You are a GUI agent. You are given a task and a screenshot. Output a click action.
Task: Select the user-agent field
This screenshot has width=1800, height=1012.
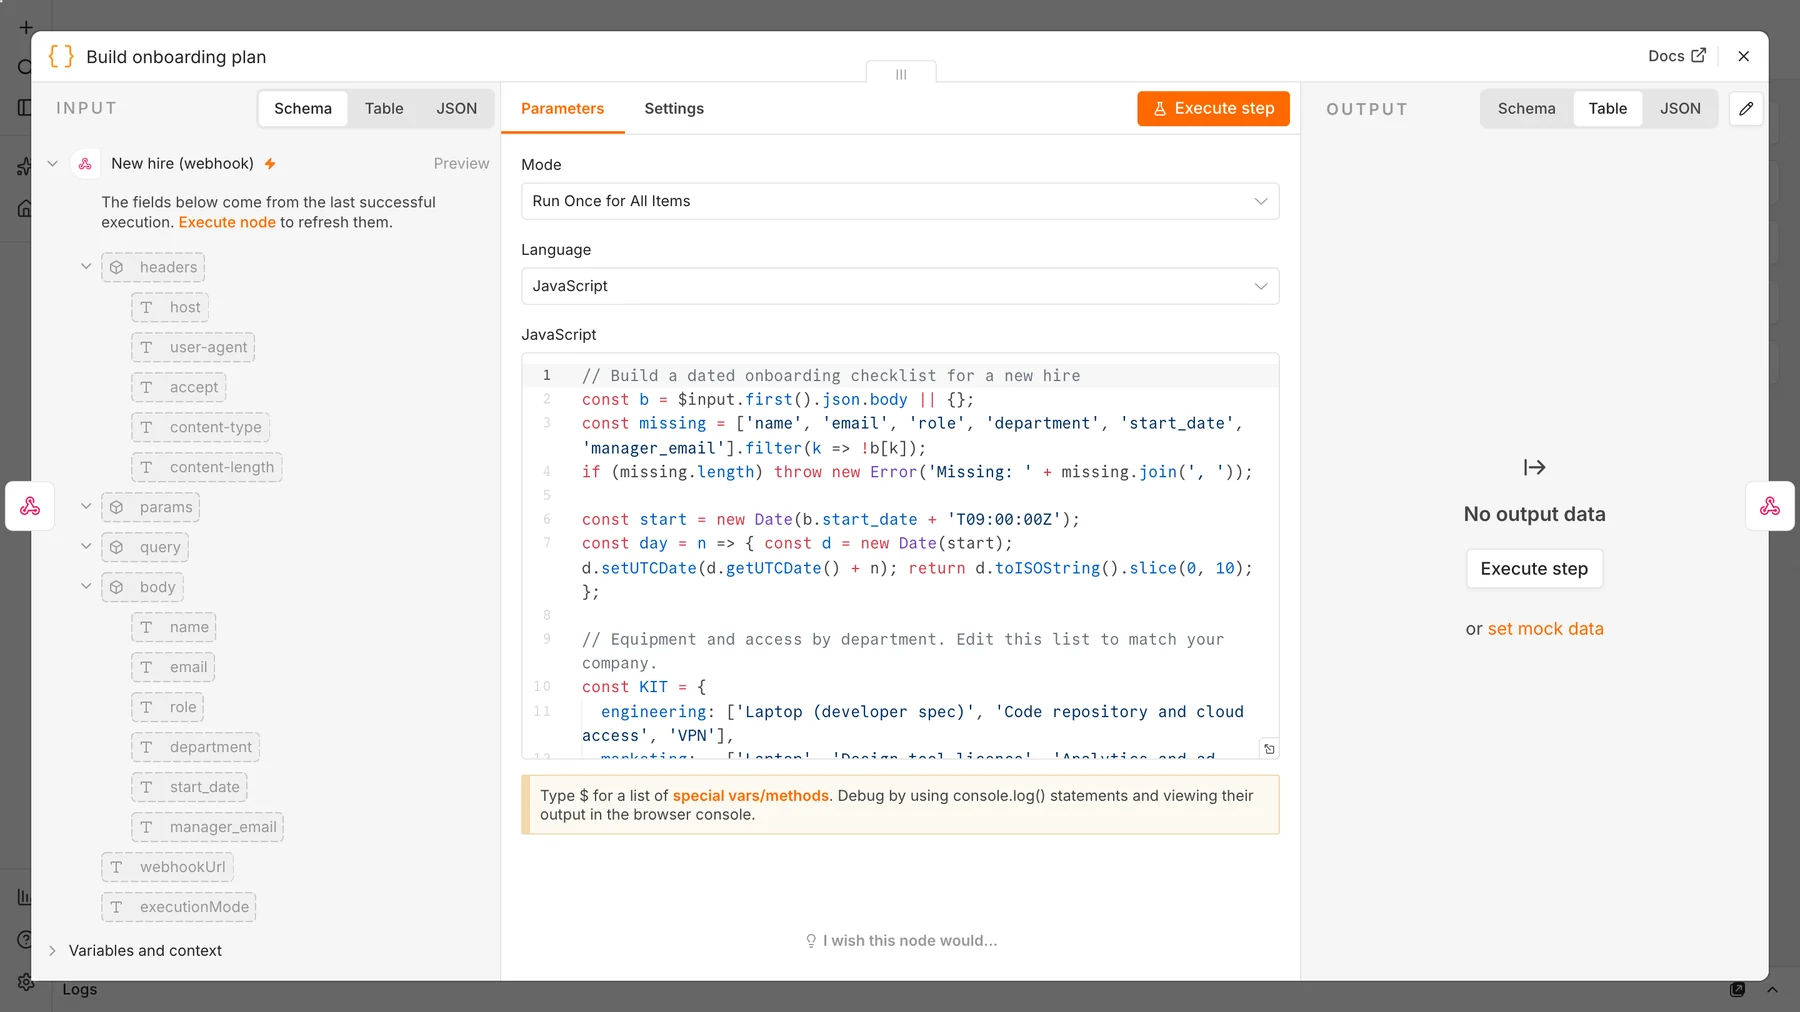pyautogui.click(x=193, y=347)
